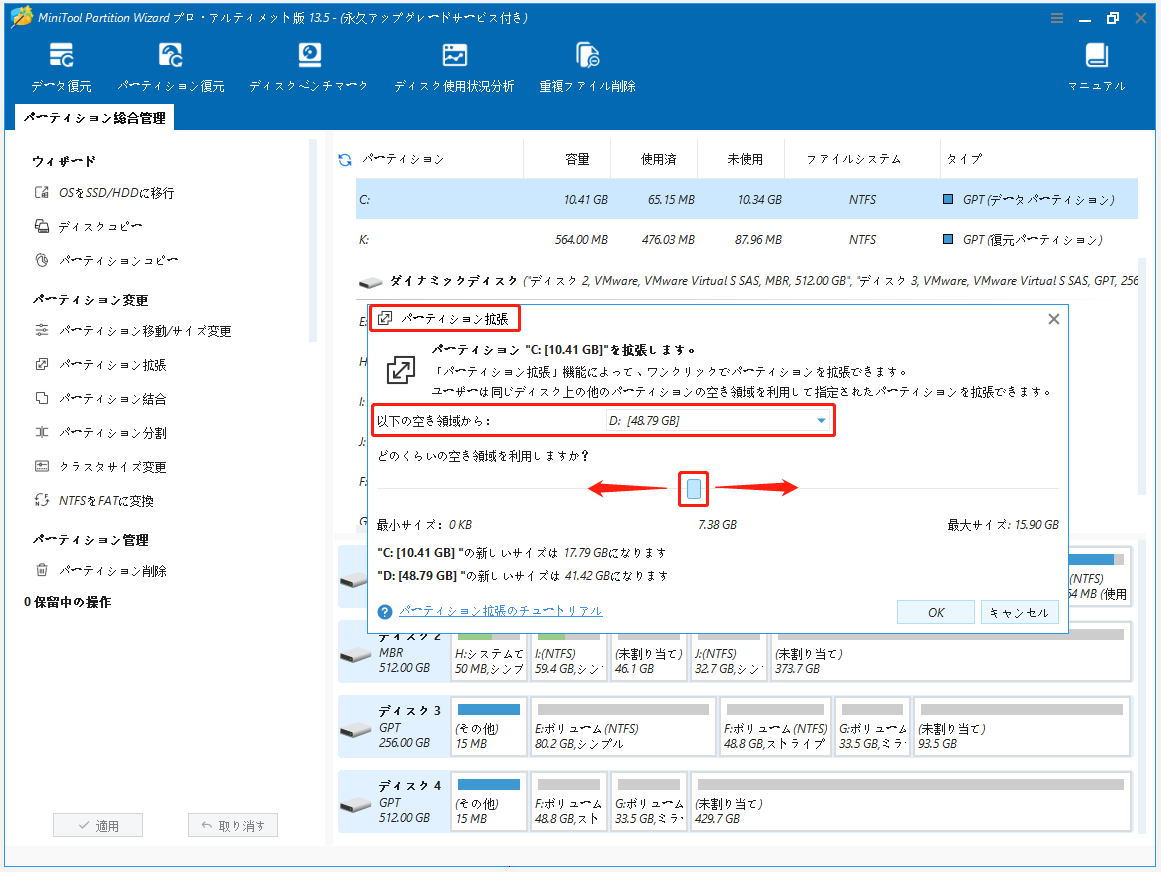Open the hamburger menu
This screenshot has width=1161, height=872.
(x=1057, y=17)
